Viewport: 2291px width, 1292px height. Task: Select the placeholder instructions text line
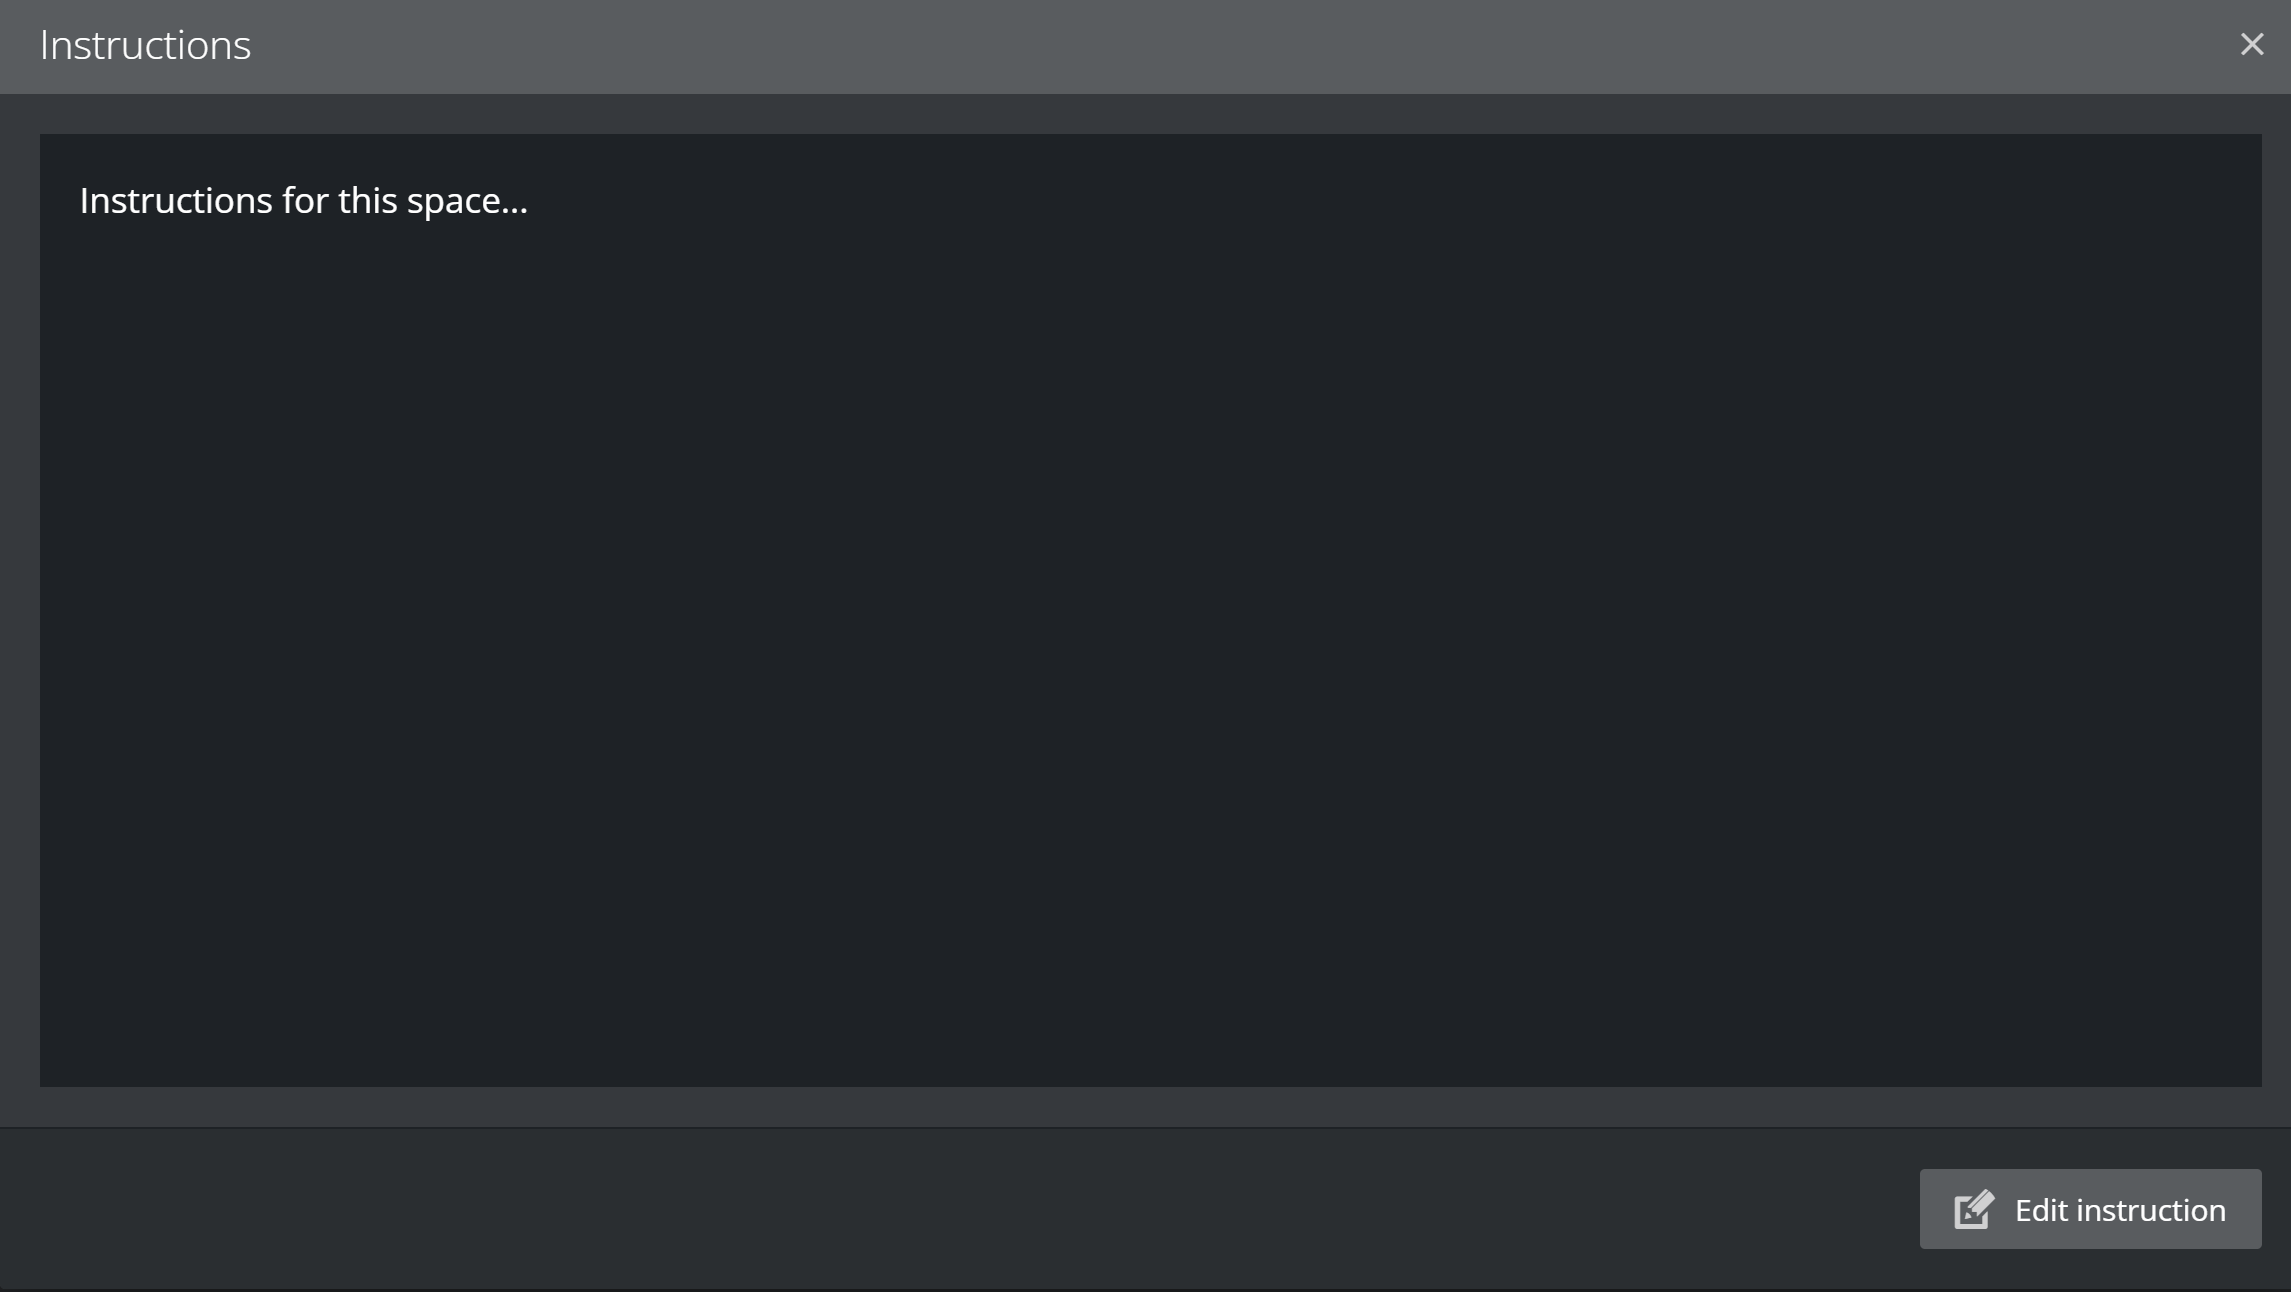[303, 201]
